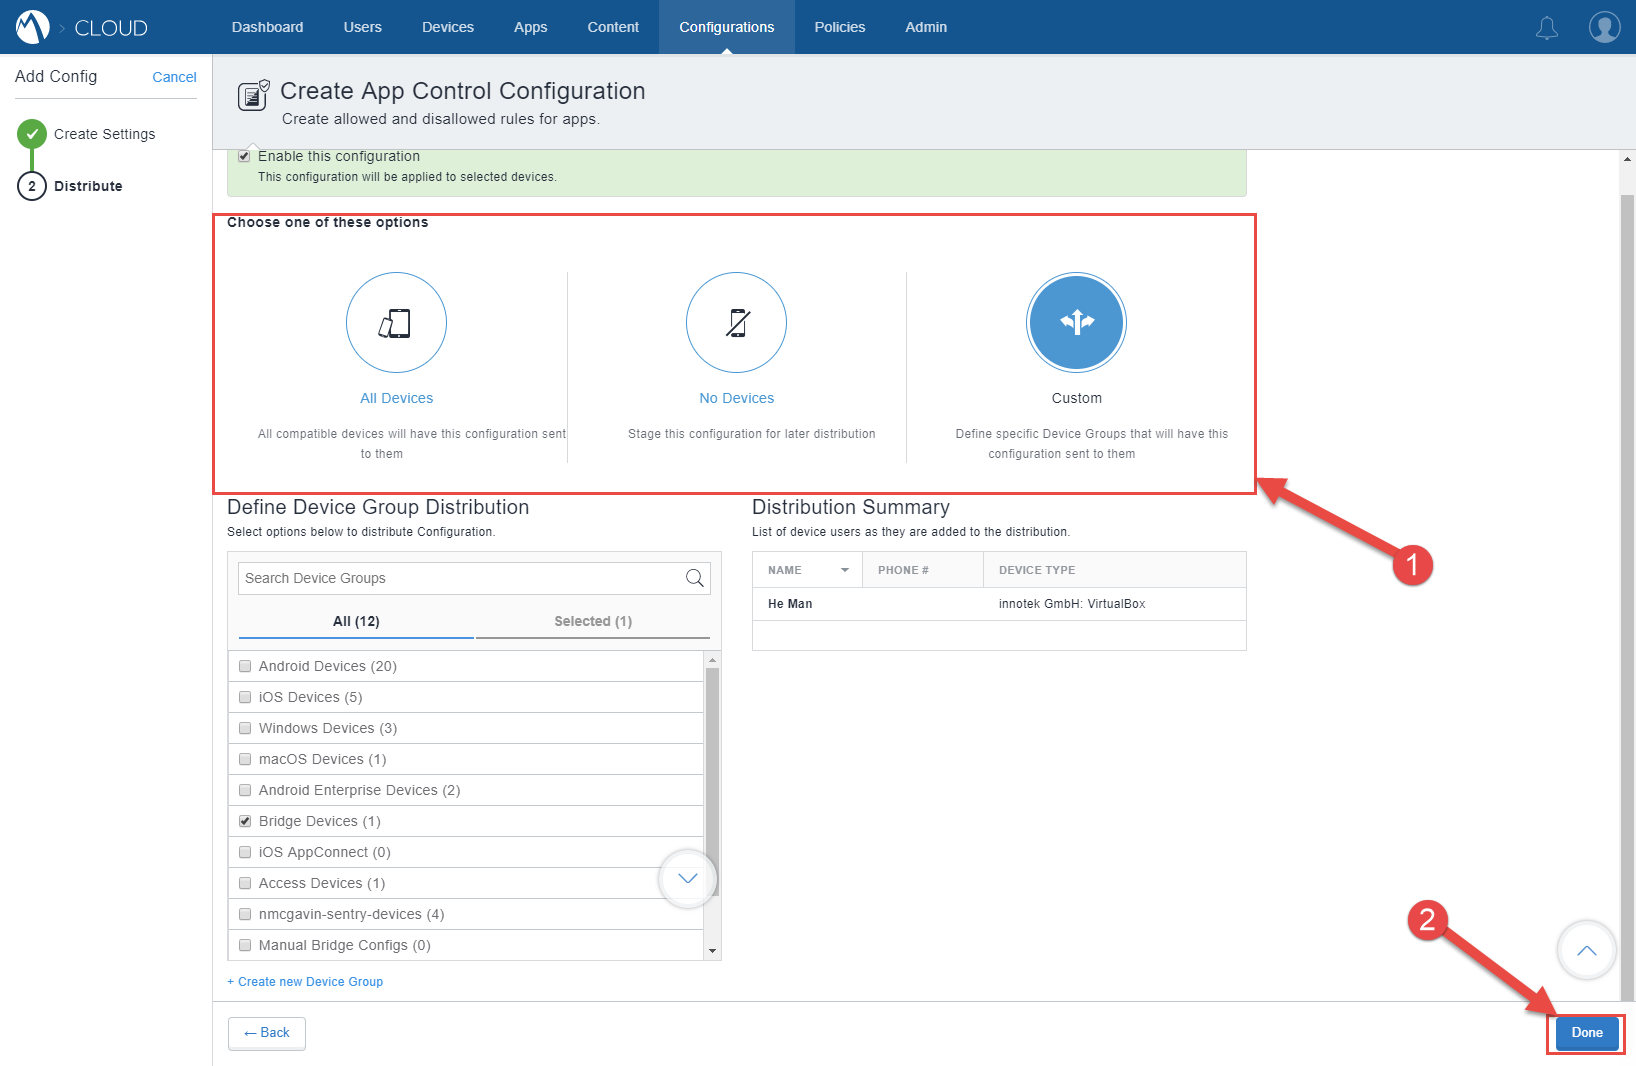Disable the Enable this configuration checkbox
This screenshot has height=1066, width=1636.
point(244,155)
